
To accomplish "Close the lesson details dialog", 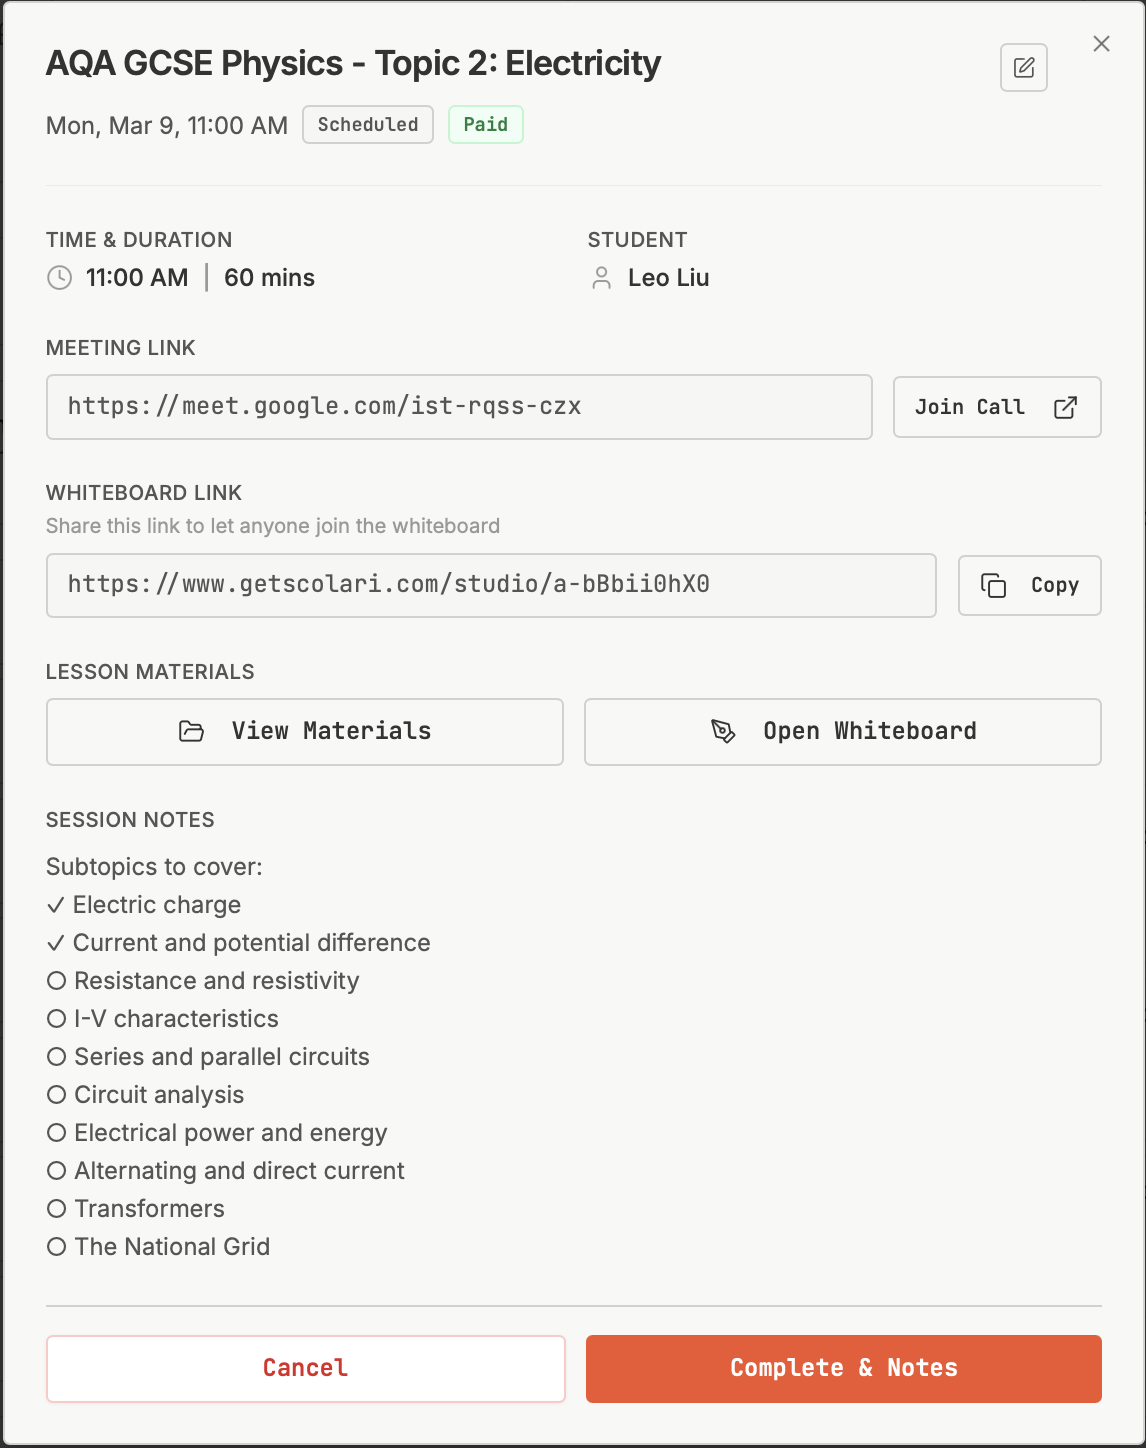I will (1101, 44).
